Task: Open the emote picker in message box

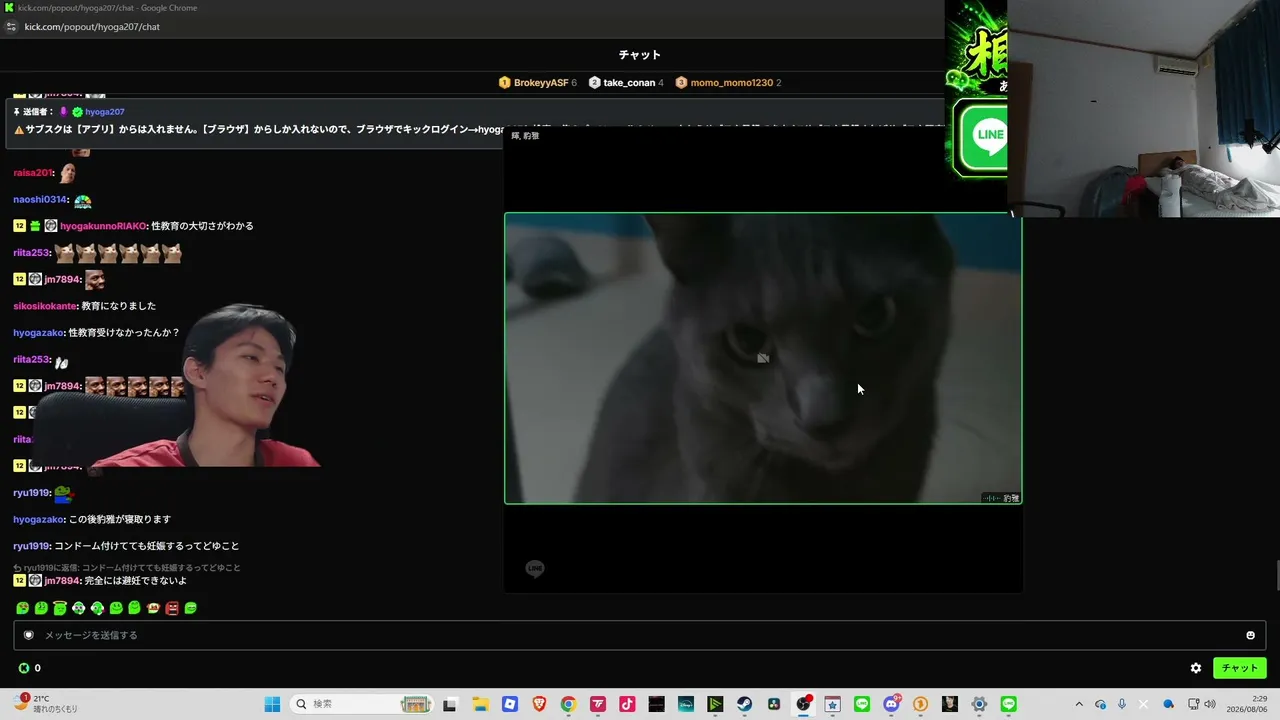Action: [x=1250, y=635]
